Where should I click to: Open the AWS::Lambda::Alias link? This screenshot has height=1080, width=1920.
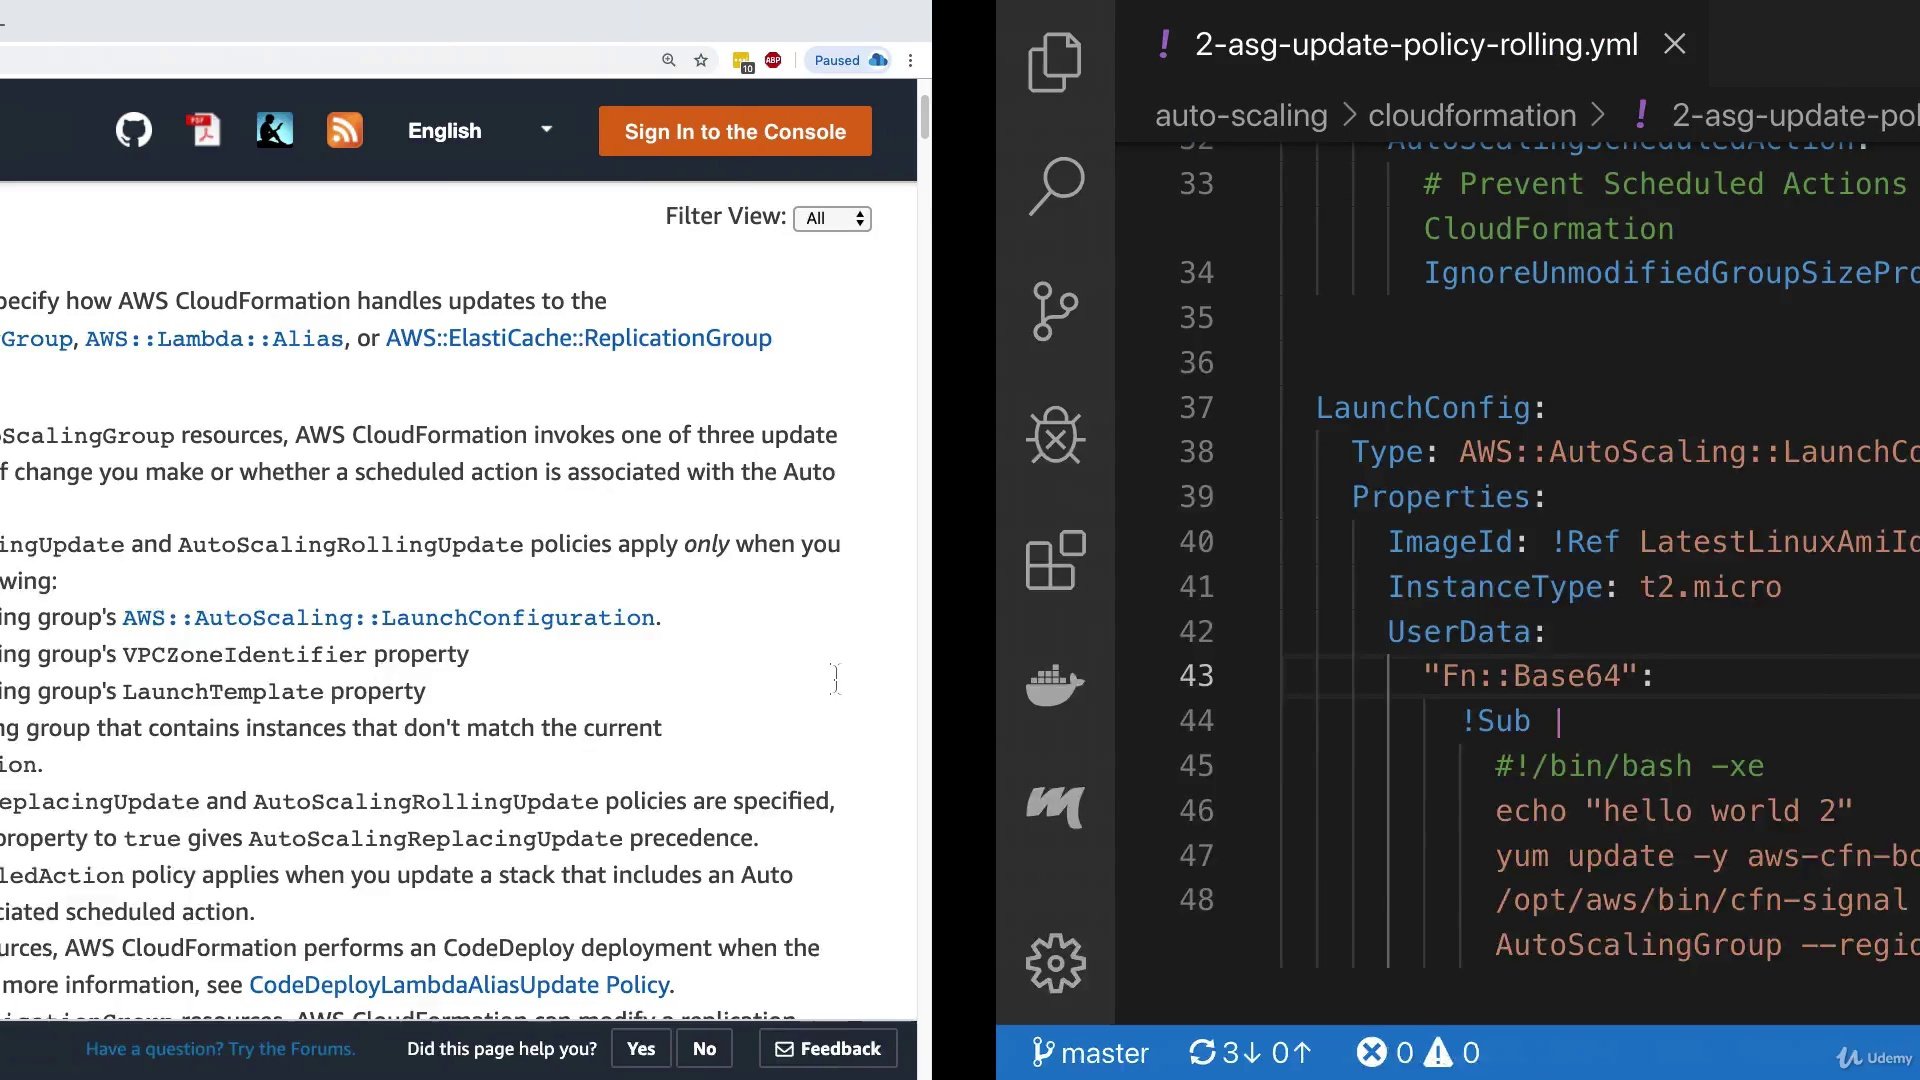214,339
